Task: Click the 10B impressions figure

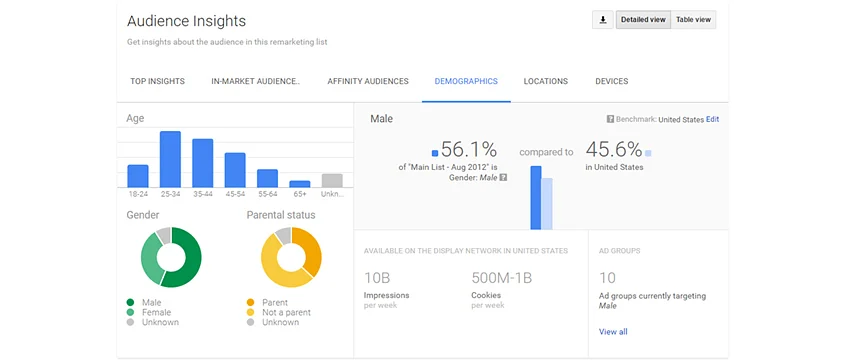Action: (377, 278)
